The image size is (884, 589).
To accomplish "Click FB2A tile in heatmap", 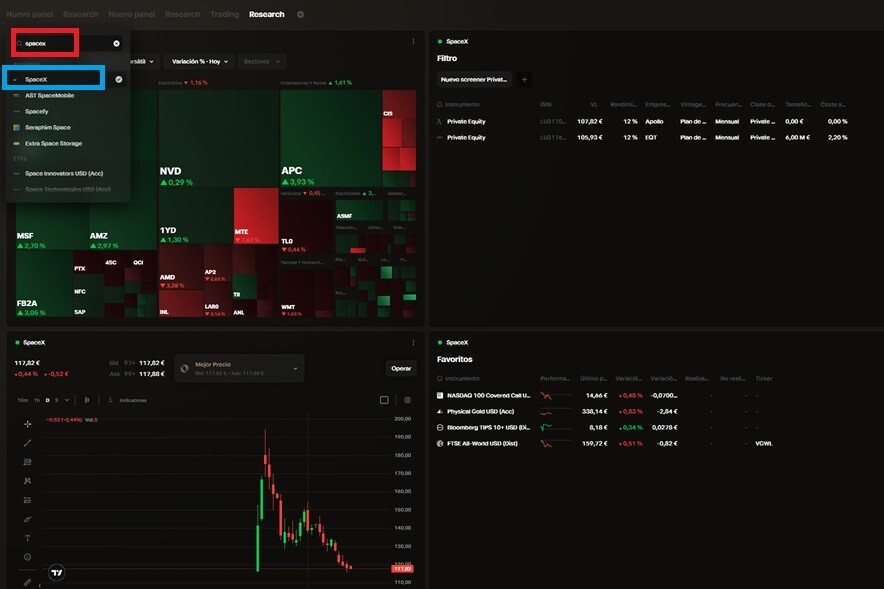I will (44, 284).
